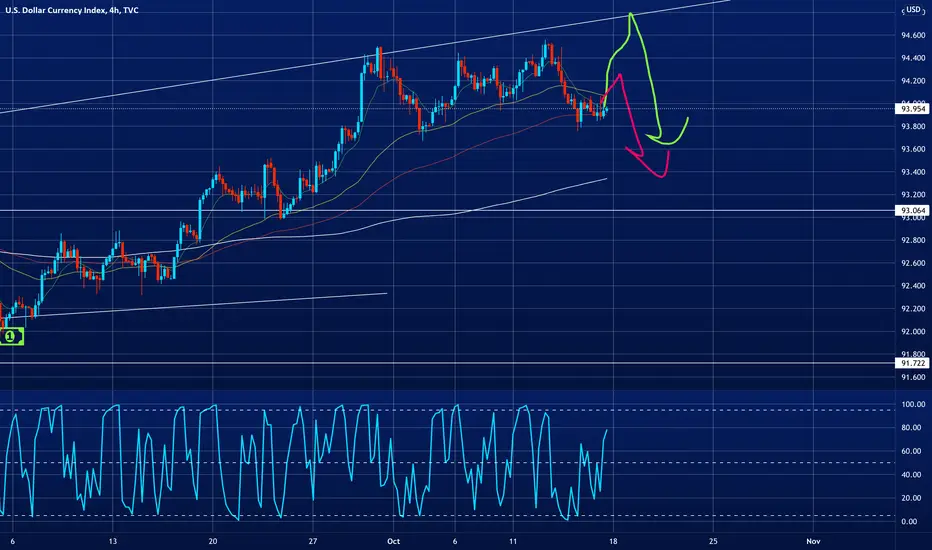Click the 93.200 price axis label
The height and width of the screenshot is (550, 932).
pyautogui.click(x=913, y=195)
